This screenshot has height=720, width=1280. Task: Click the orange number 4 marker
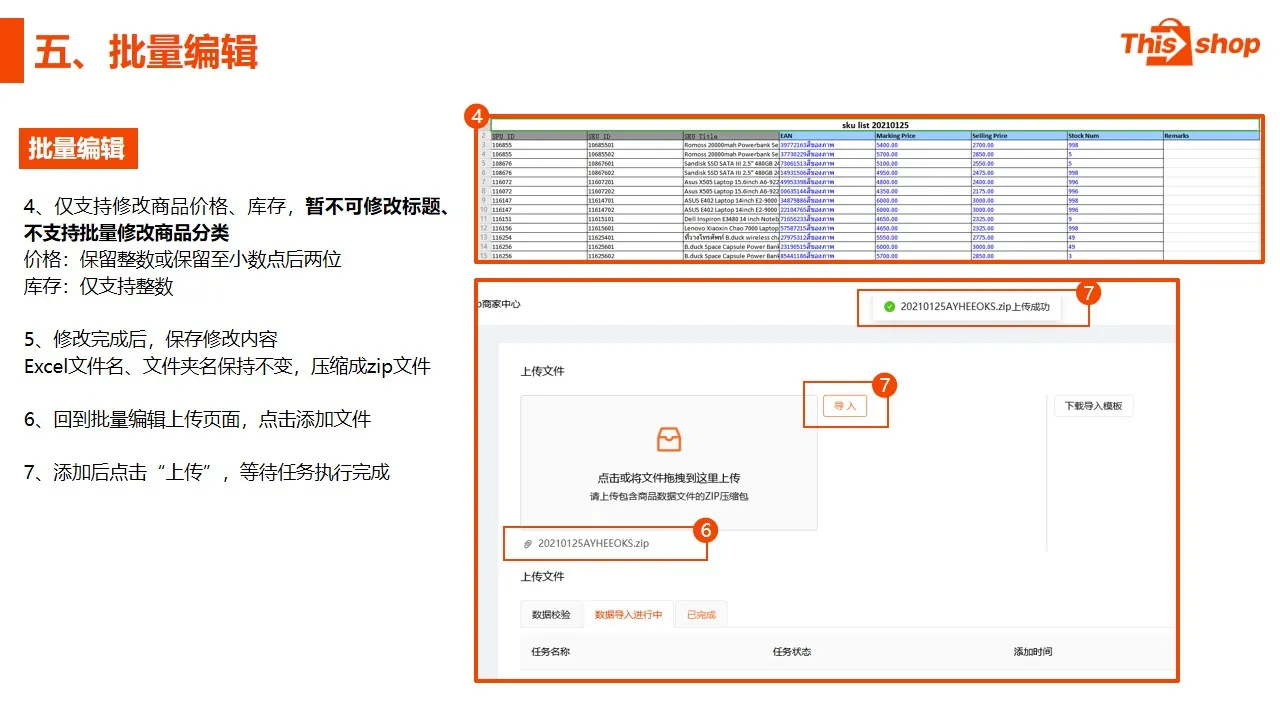click(x=479, y=116)
